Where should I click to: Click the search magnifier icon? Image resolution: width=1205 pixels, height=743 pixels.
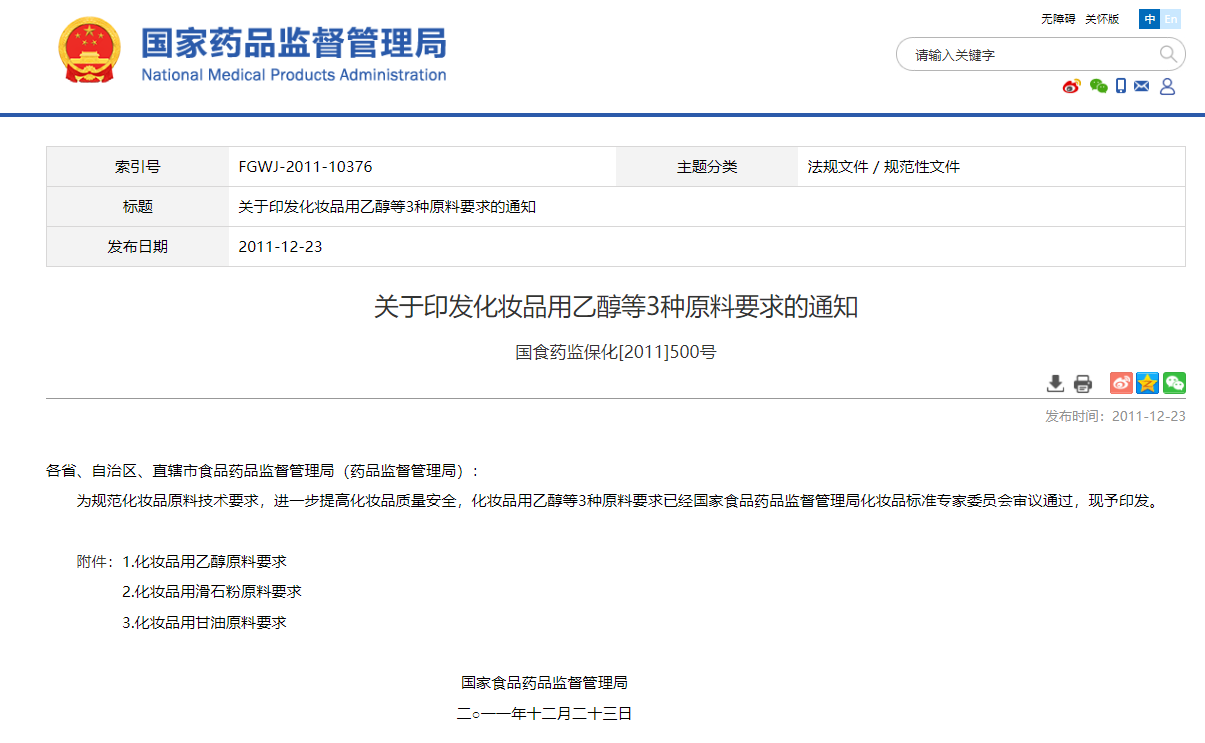(x=1167, y=54)
